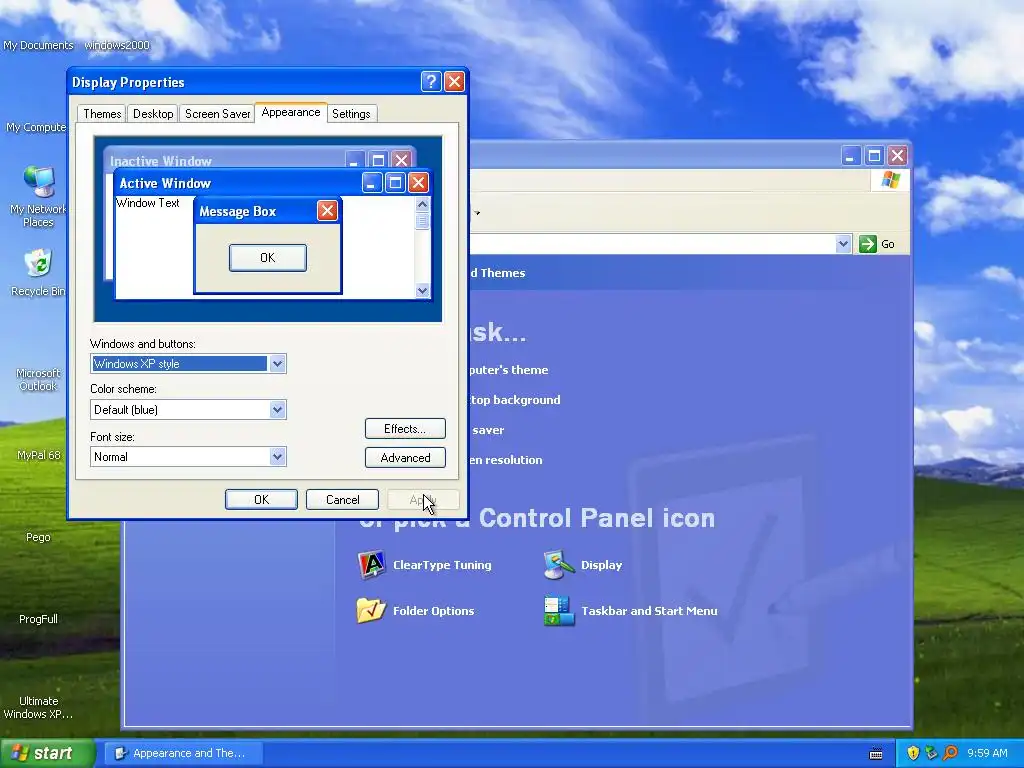Viewport: 1024px width, 768px height.
Task: Click the Effects... button
Action: click(405, 428)
